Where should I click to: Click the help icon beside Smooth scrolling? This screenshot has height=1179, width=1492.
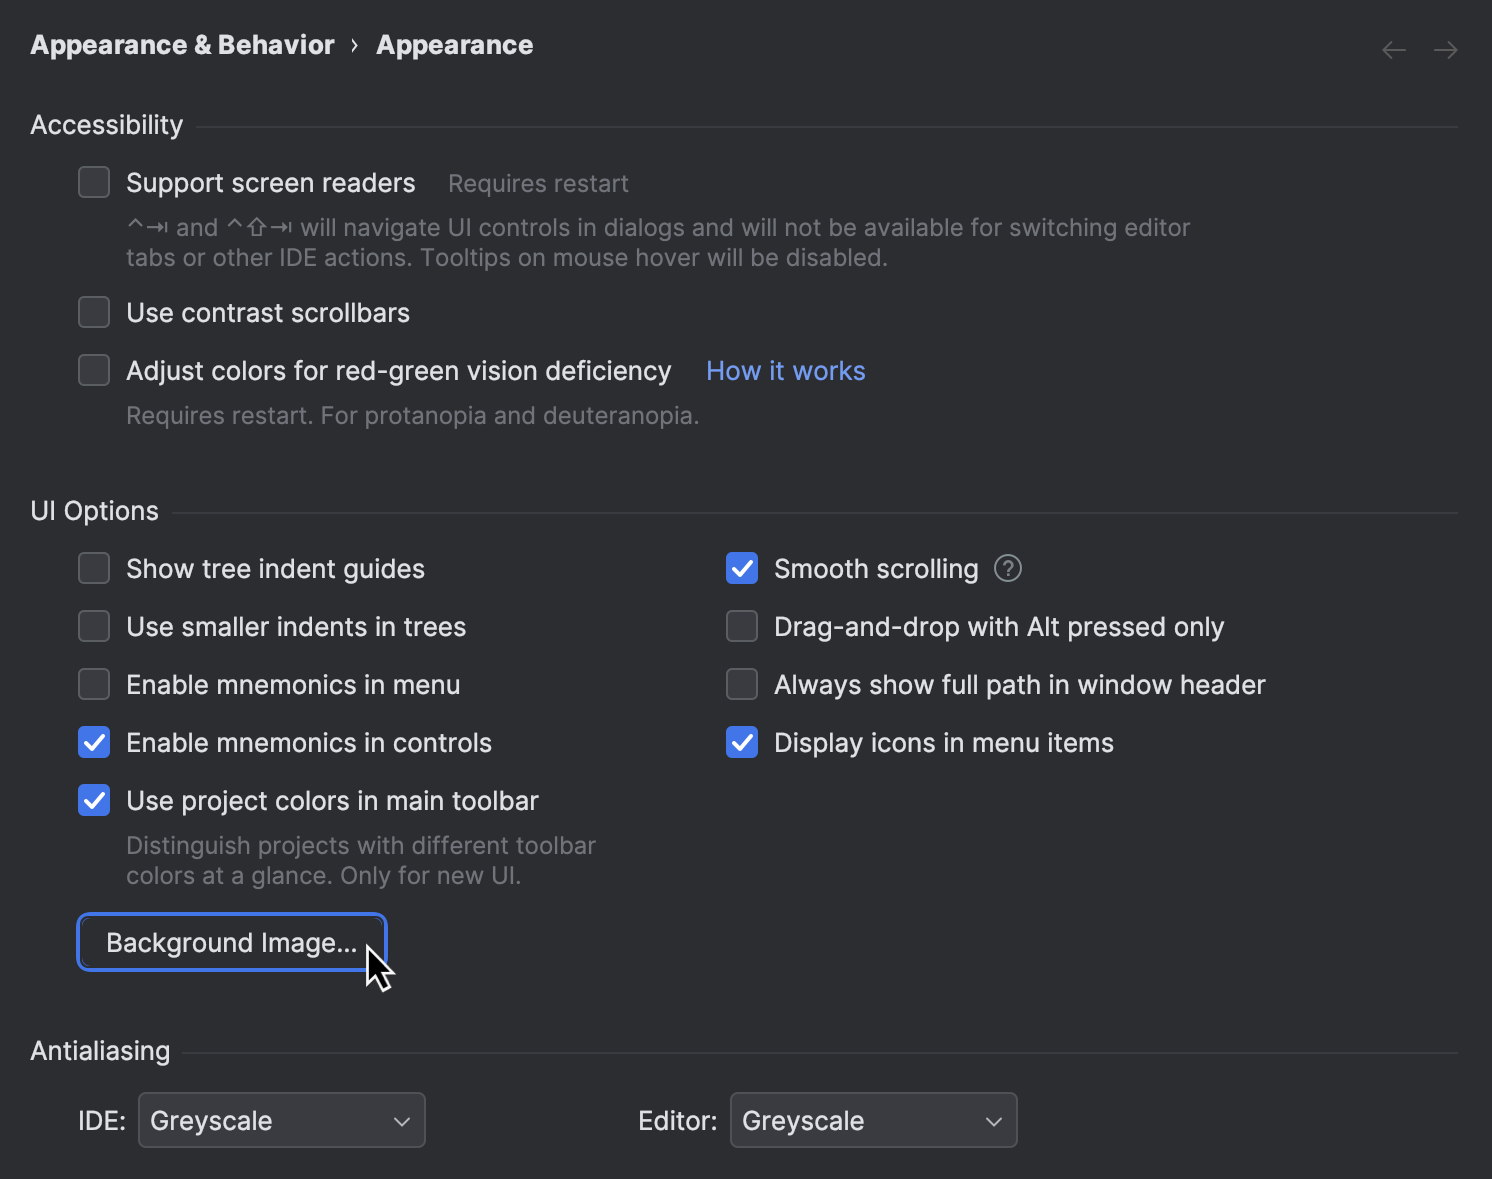1008,568
